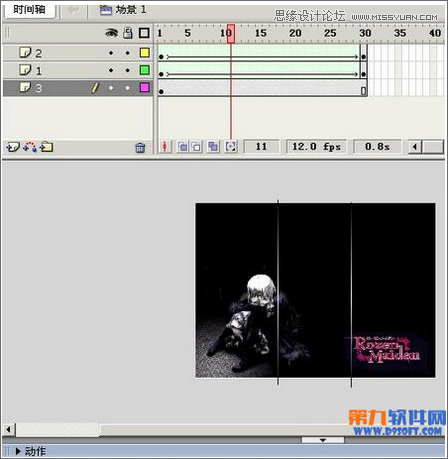This screenshot has height=459, width=448.
Task: Enable onion skin outlines button
Action: coord(196,147)
